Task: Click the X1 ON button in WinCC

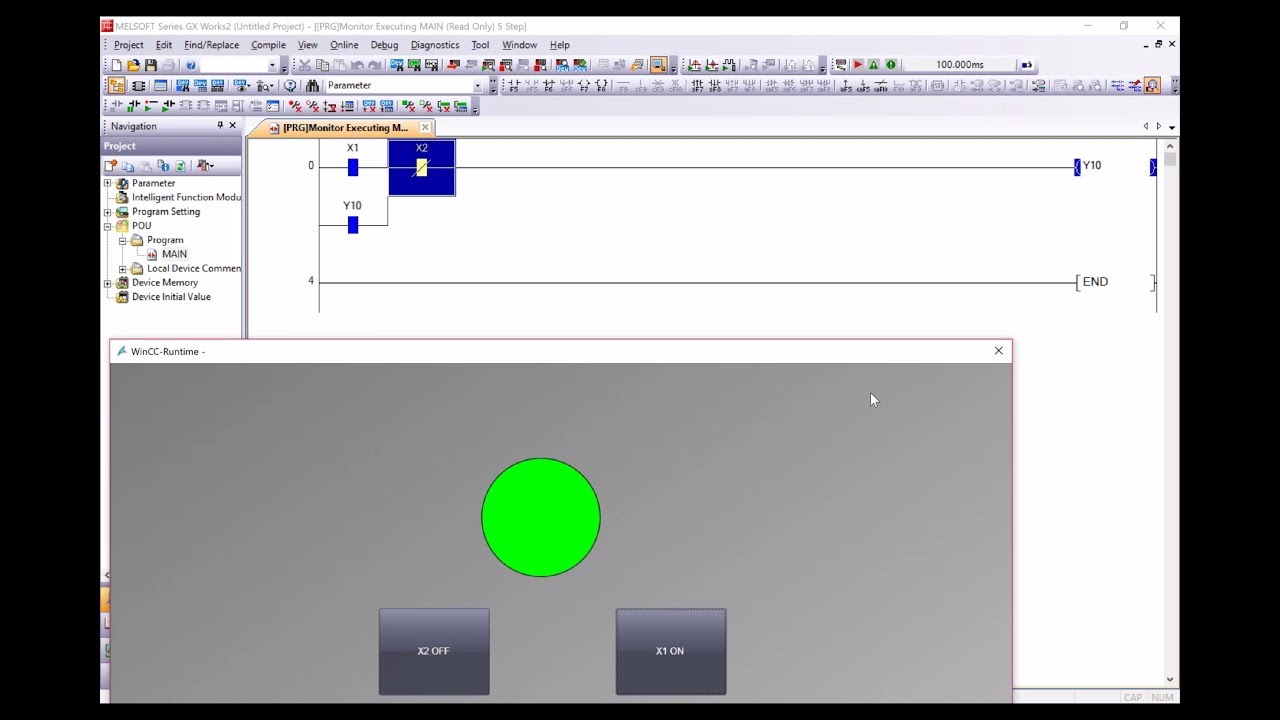Action: click(x=670, y=651)
